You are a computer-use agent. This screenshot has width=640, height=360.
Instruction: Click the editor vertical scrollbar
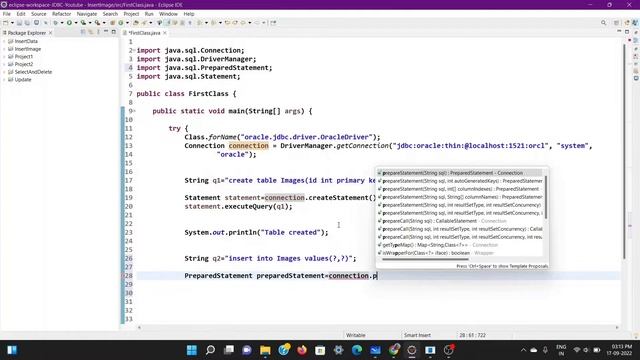(624, 151)
